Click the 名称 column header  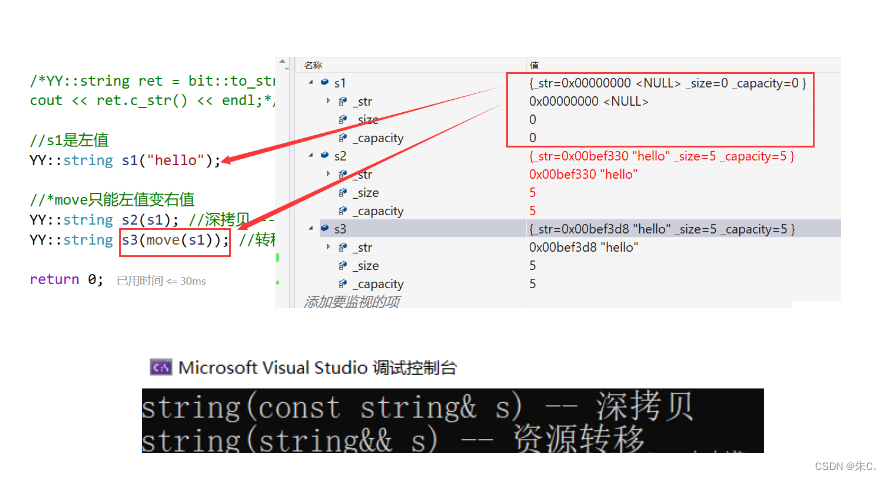pyautogui.click(x=313, y=65)
